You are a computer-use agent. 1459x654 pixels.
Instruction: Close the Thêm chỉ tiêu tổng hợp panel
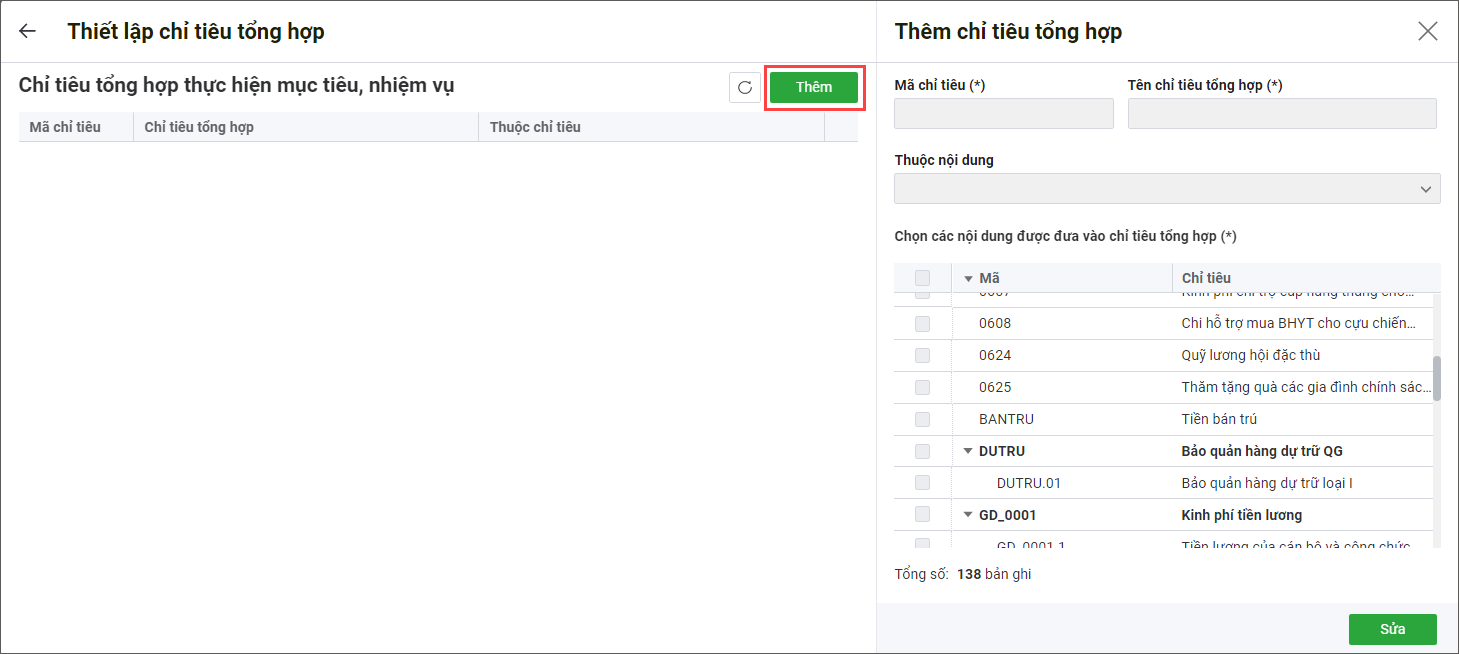pos(1427,31)
